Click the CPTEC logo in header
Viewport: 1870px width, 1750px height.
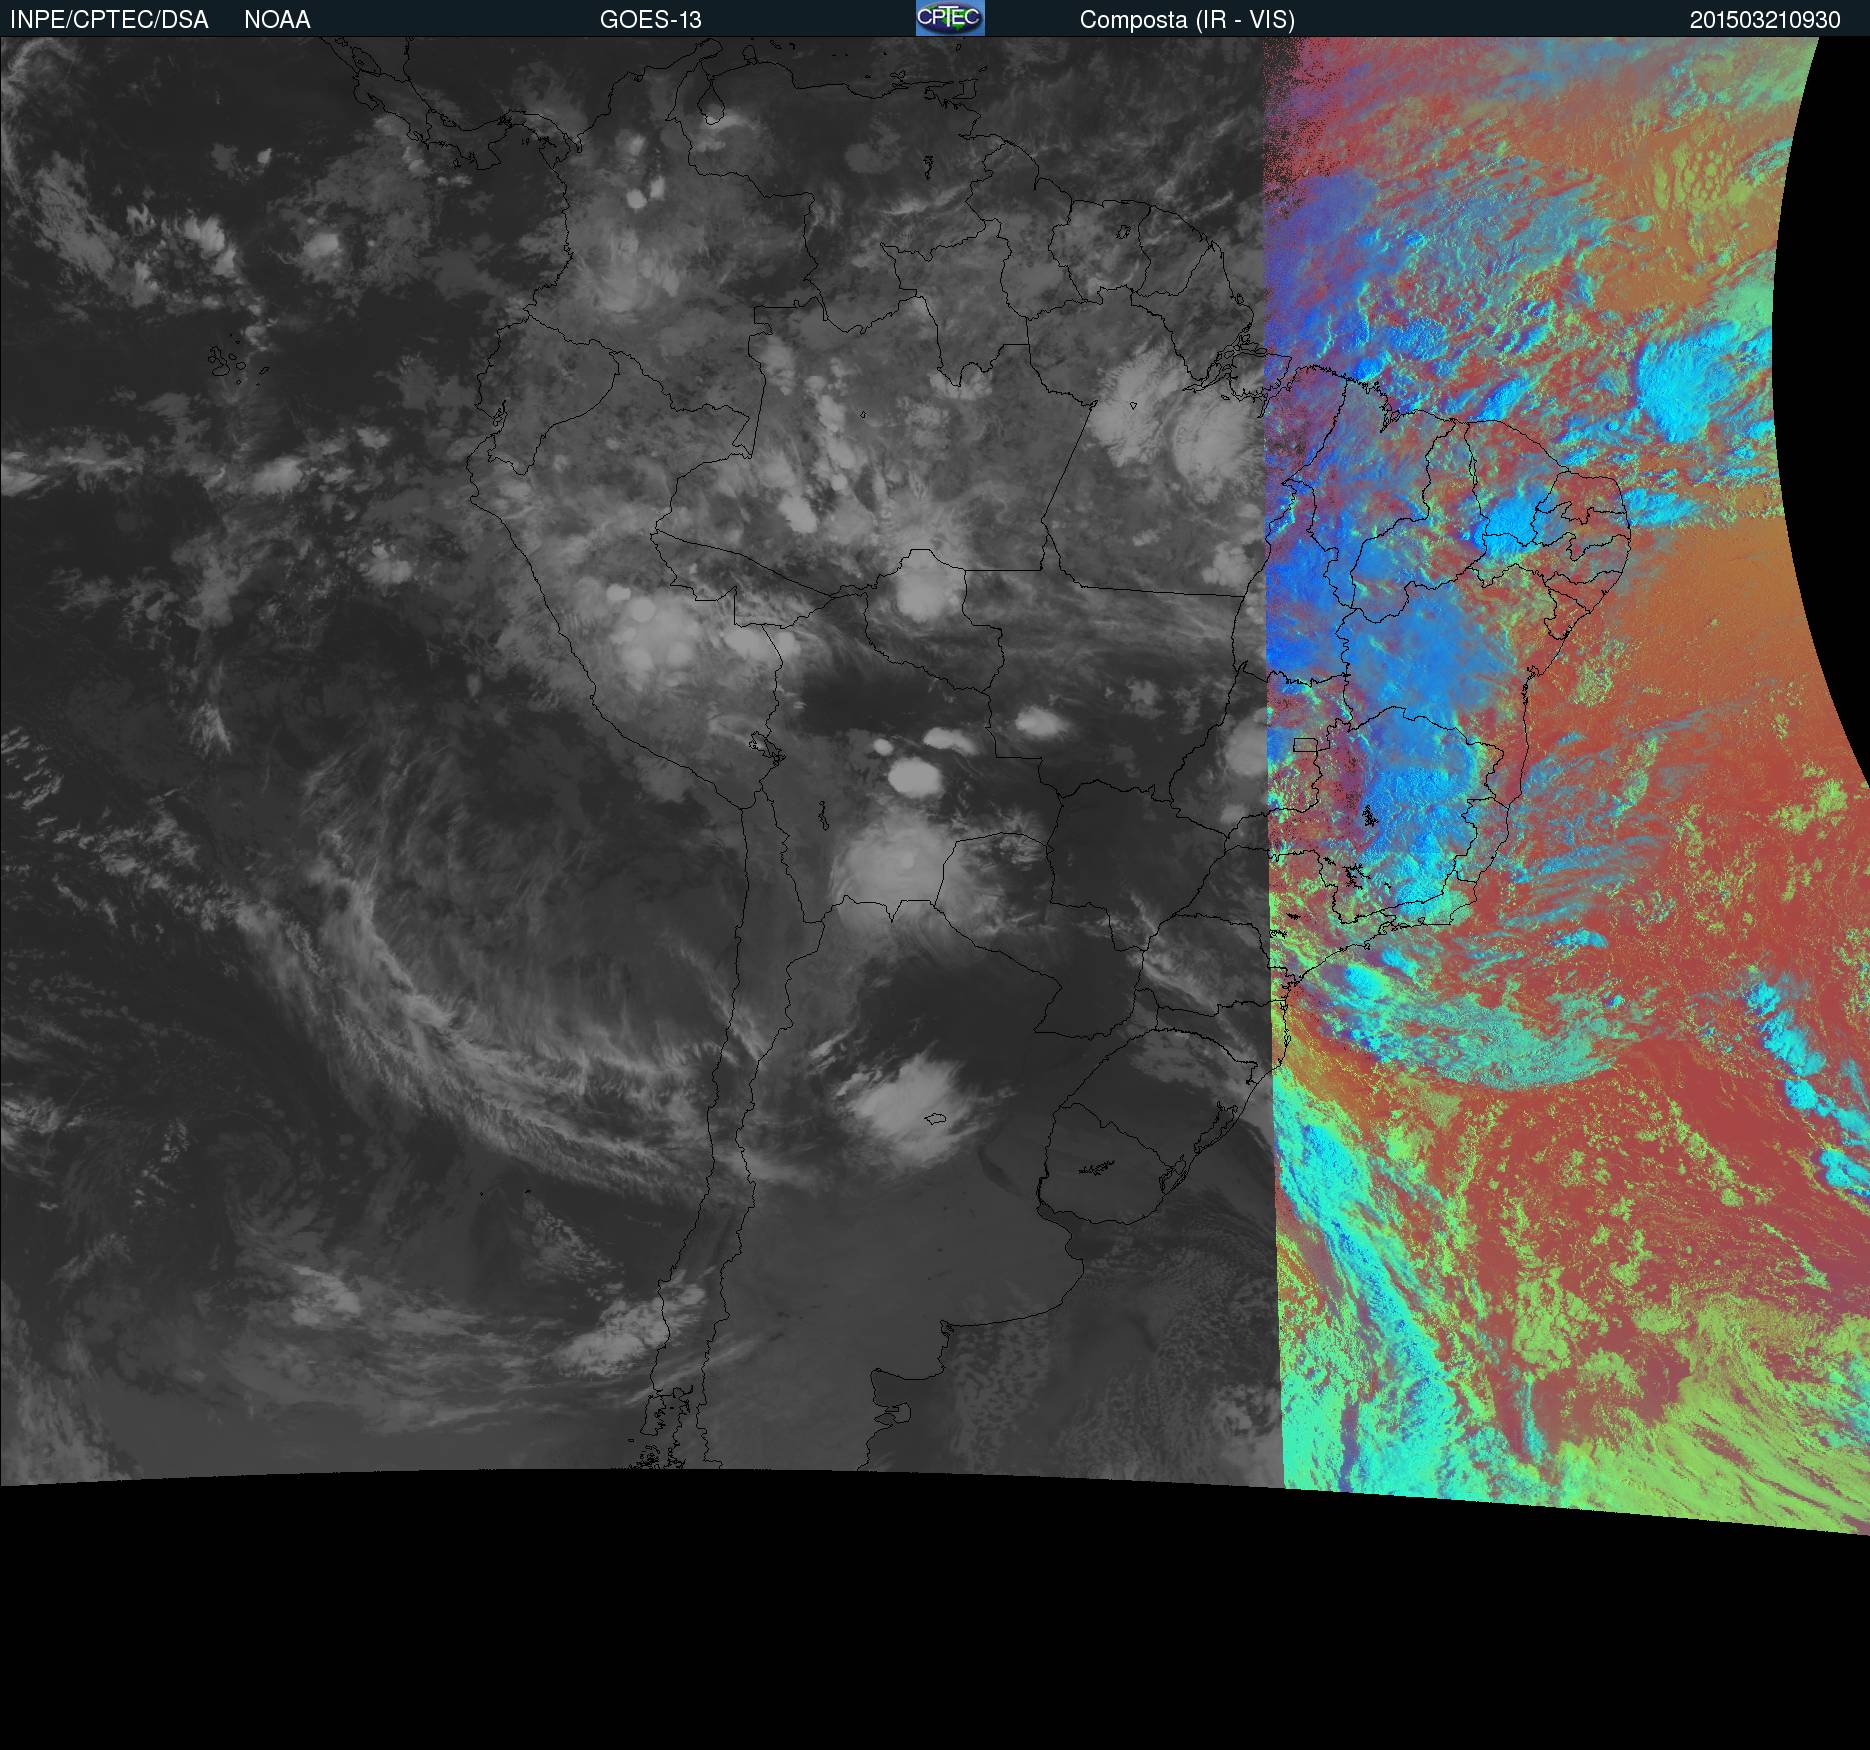click(950, 18)
